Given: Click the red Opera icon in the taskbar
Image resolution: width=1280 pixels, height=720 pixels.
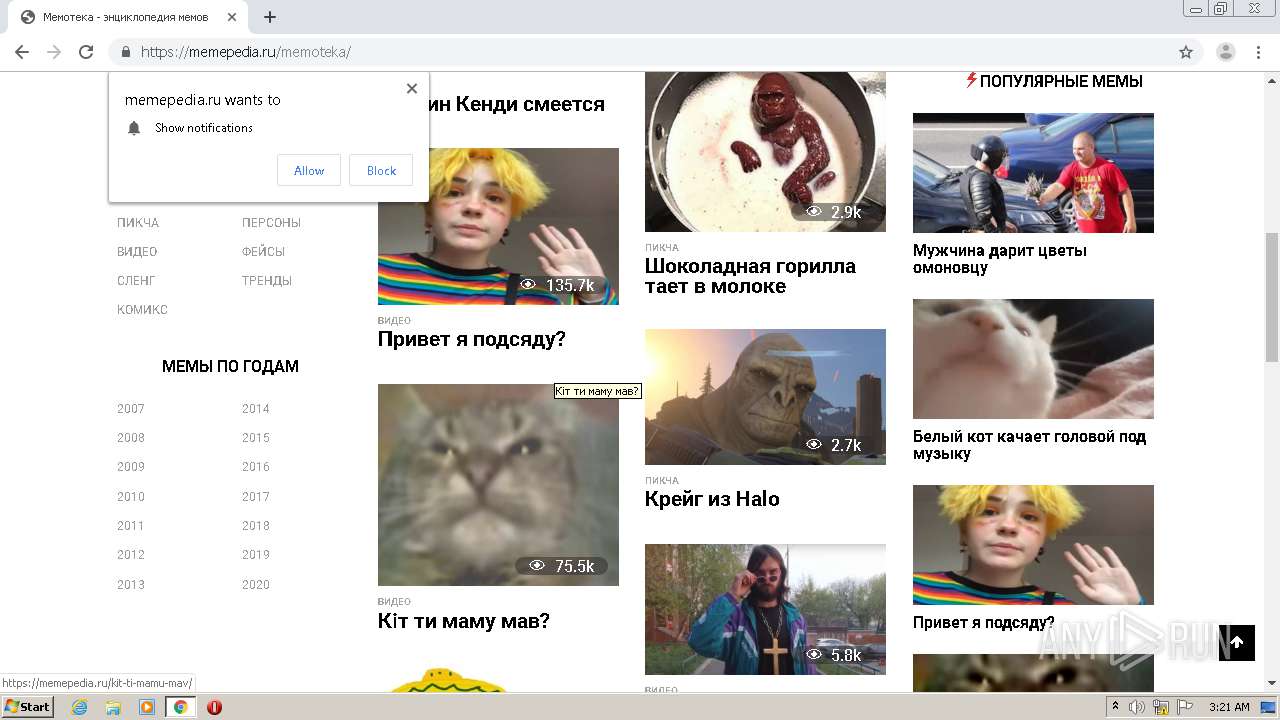Looking at the screenshot, I should (x=214, y=707).
